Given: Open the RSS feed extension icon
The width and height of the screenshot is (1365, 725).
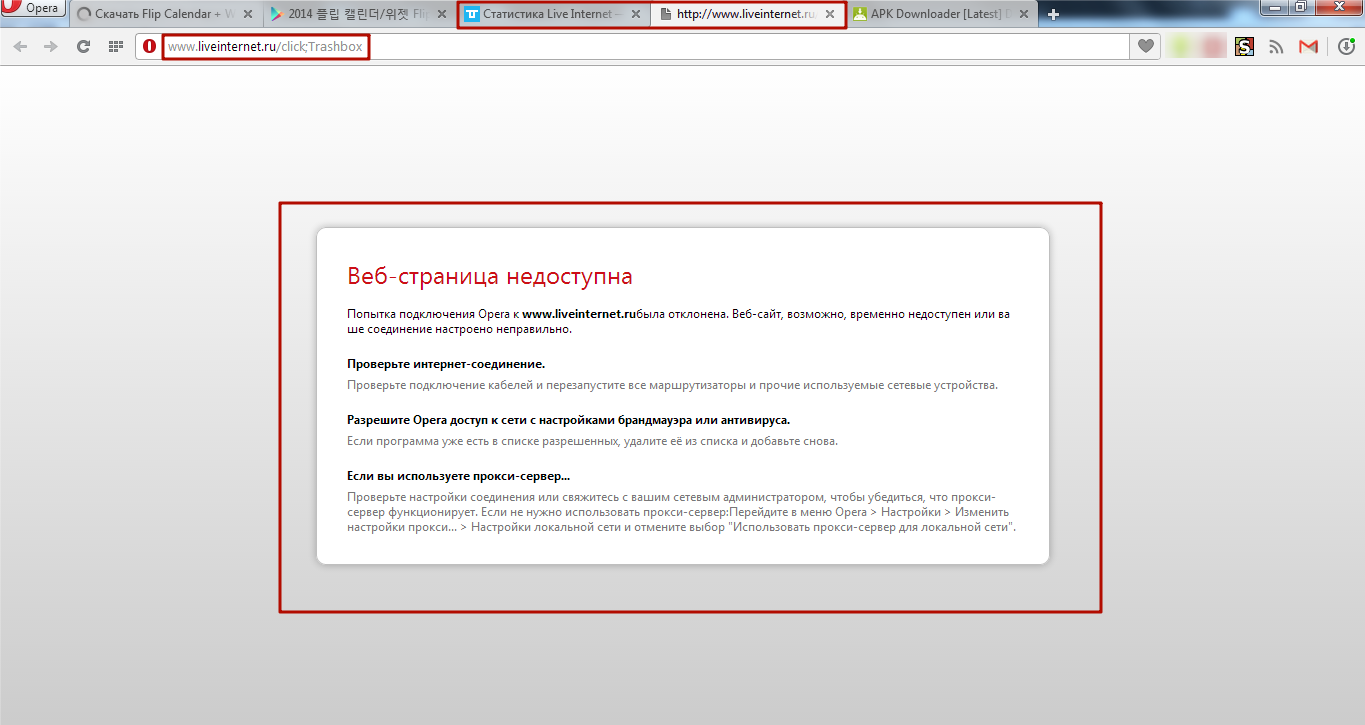Looking at the screenshot, I should tap(1276, 46).
